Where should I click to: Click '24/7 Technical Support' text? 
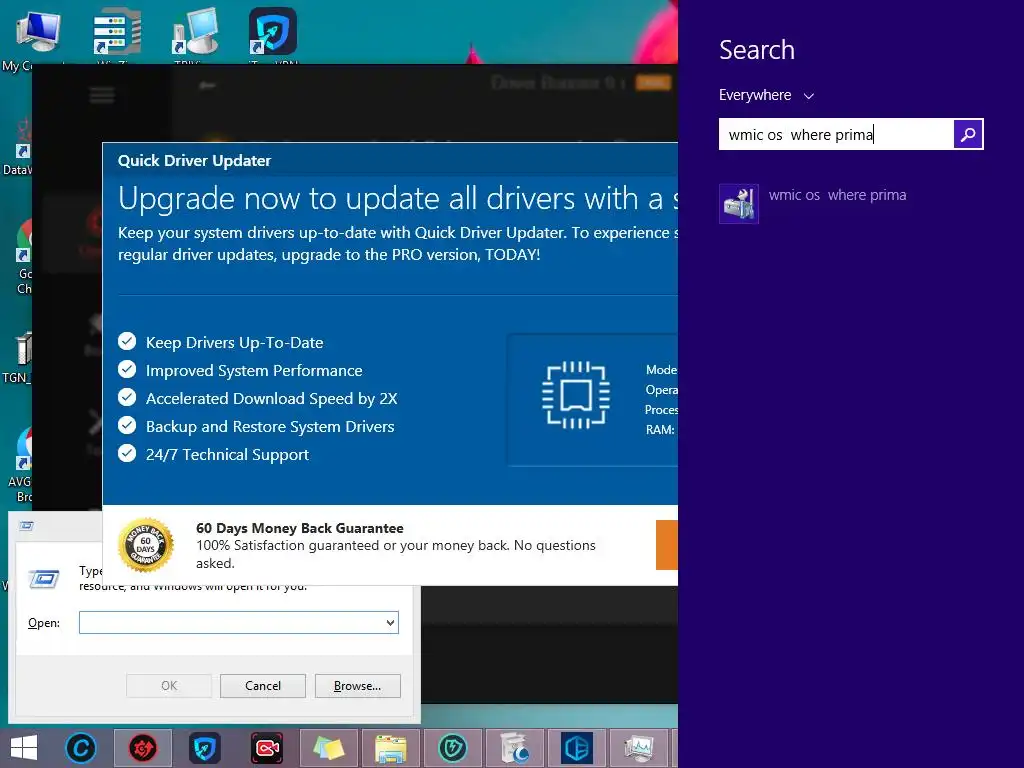click(227, 455)
